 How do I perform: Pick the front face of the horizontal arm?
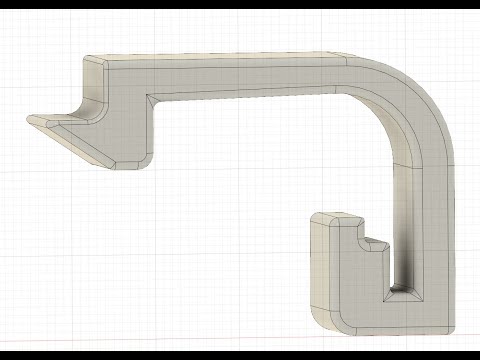233,78
